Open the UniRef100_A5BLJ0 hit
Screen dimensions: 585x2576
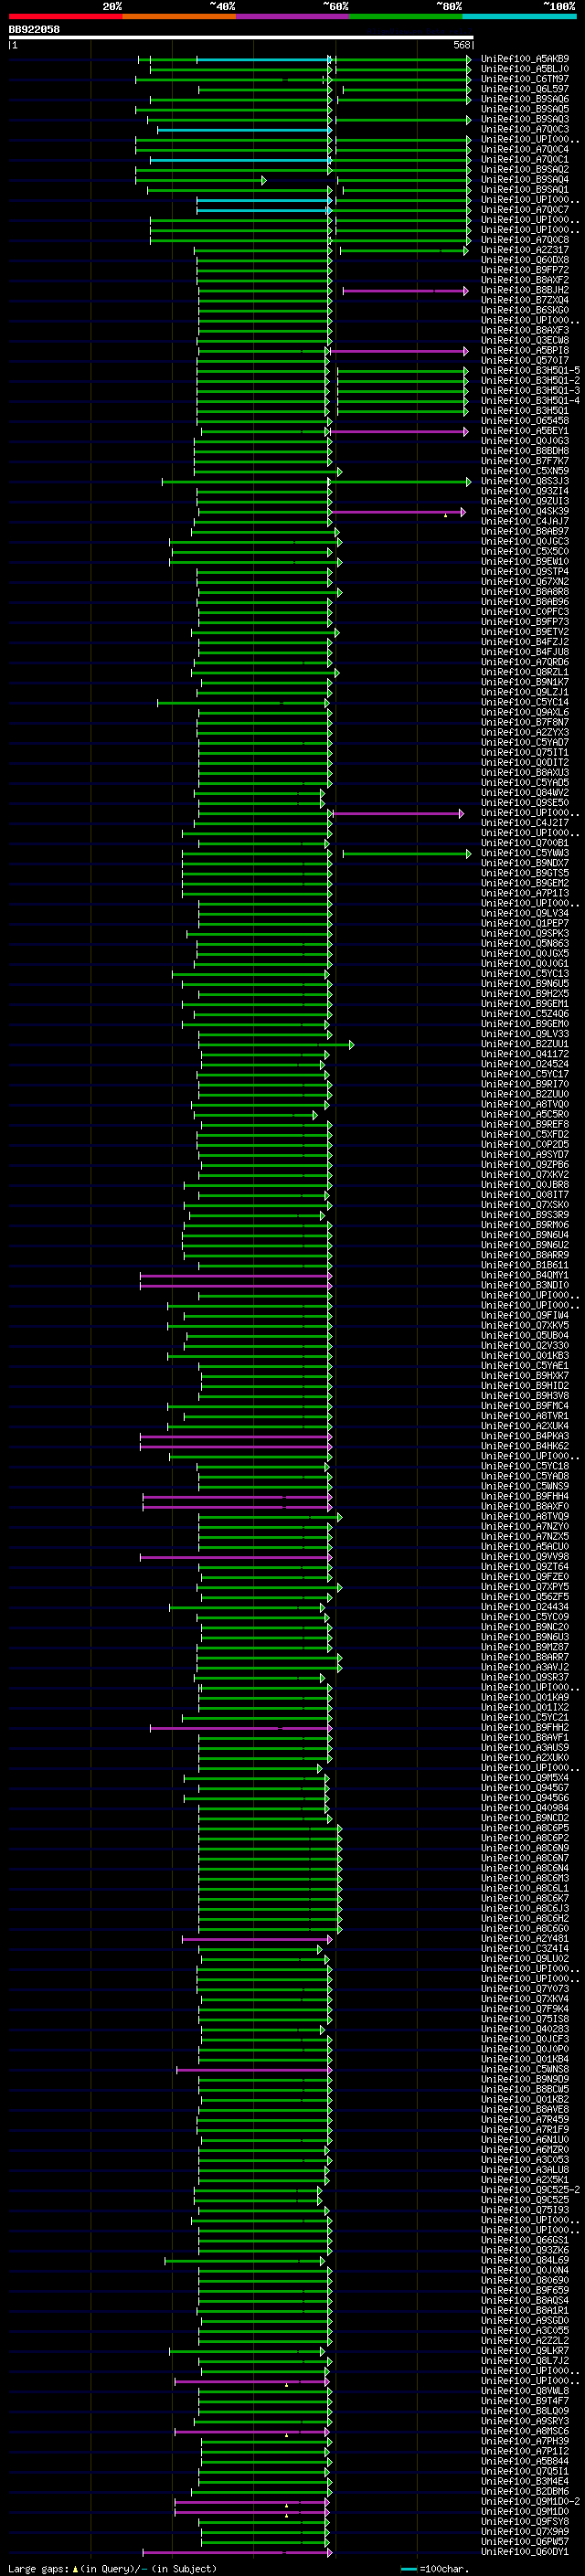[525, 69]
